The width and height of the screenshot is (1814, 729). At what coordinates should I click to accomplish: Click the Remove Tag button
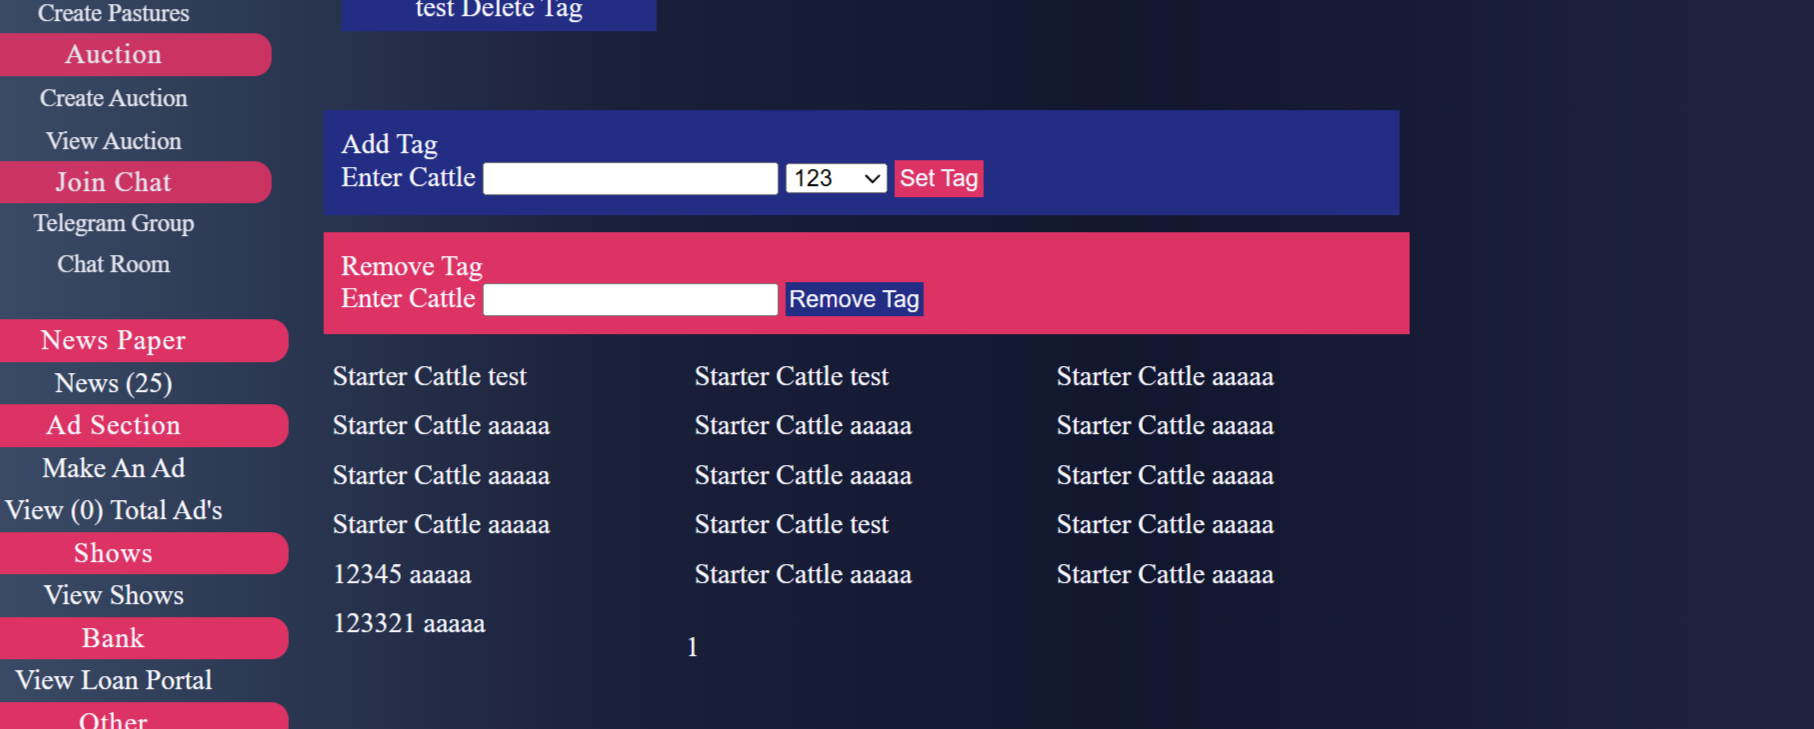click(853, 299)
